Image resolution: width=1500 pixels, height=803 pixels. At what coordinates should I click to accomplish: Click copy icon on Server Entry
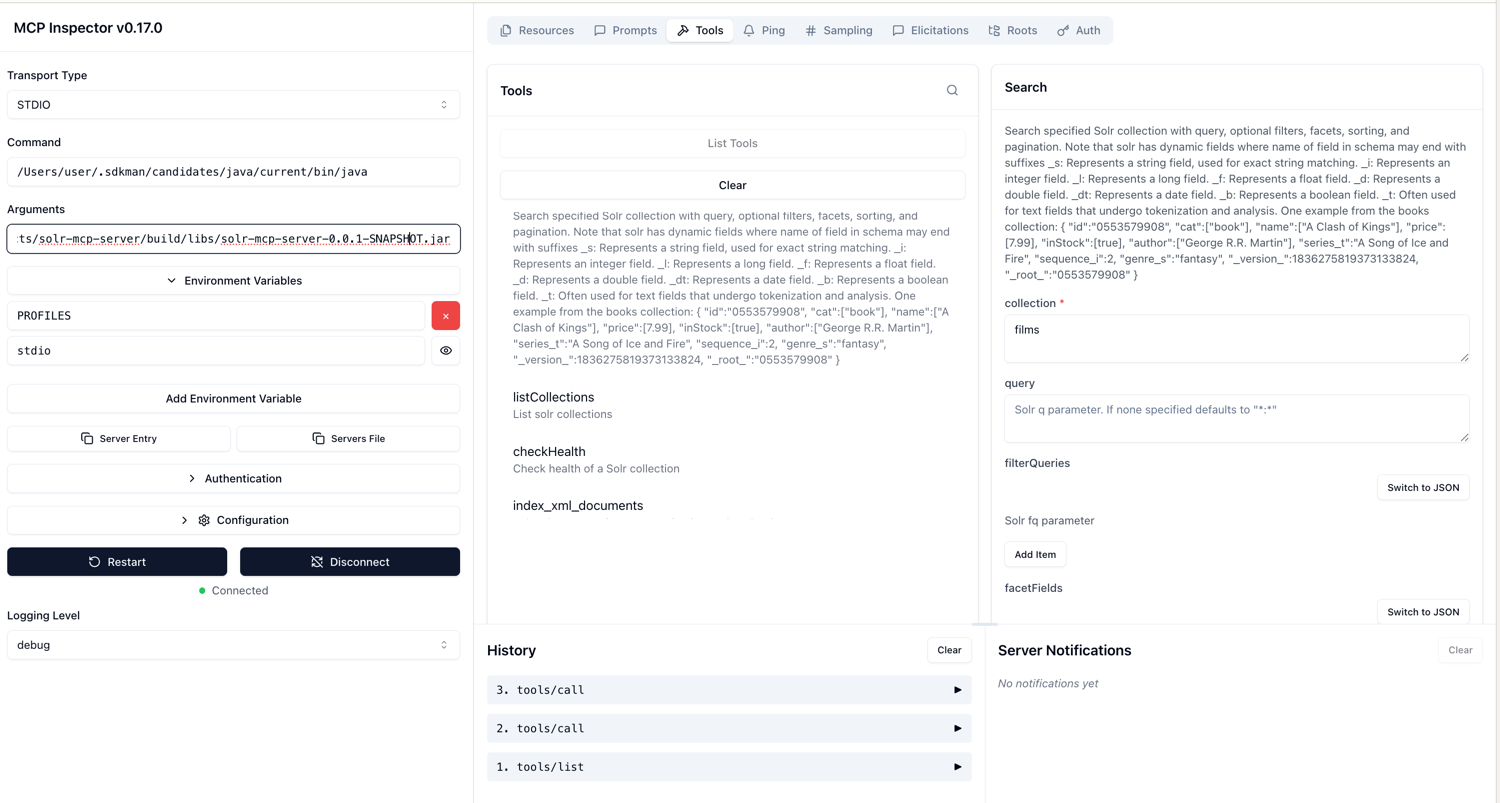point(87,439)
